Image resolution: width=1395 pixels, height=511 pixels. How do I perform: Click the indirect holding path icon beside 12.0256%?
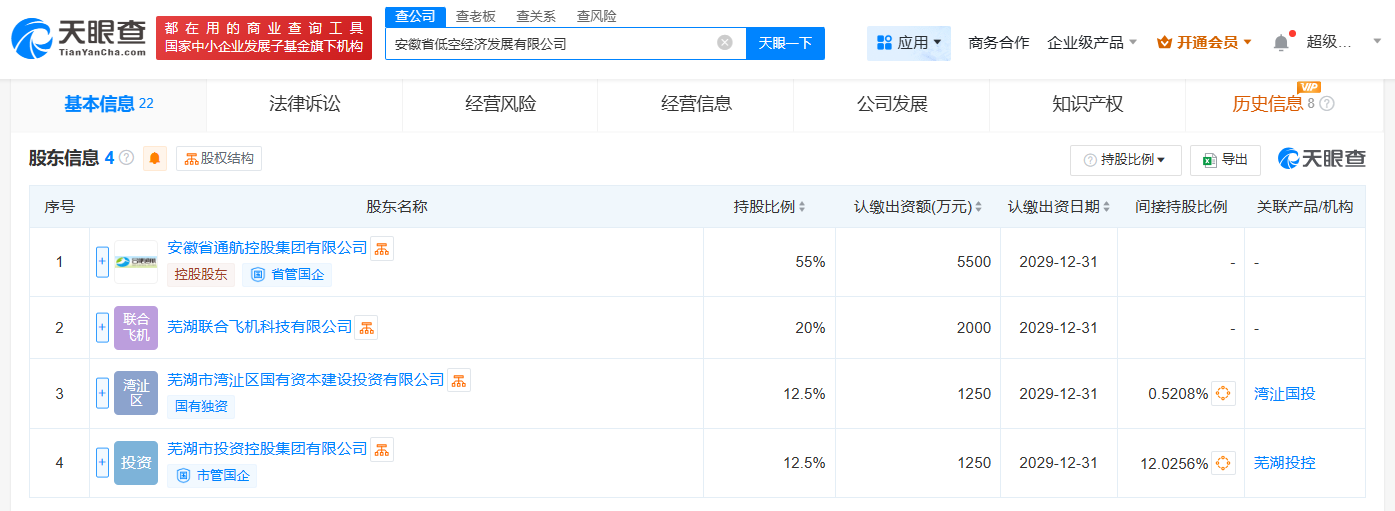[x=1223, y=463]
